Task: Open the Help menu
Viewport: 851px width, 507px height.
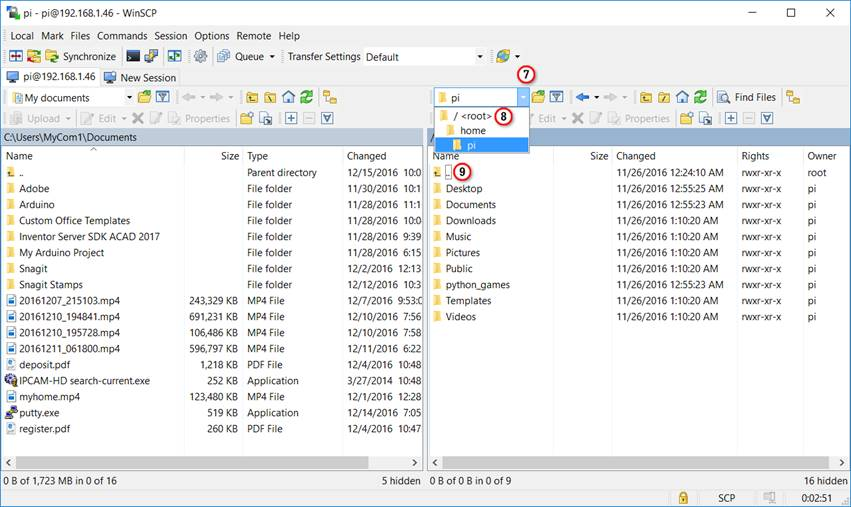Action: click(289, 36)
